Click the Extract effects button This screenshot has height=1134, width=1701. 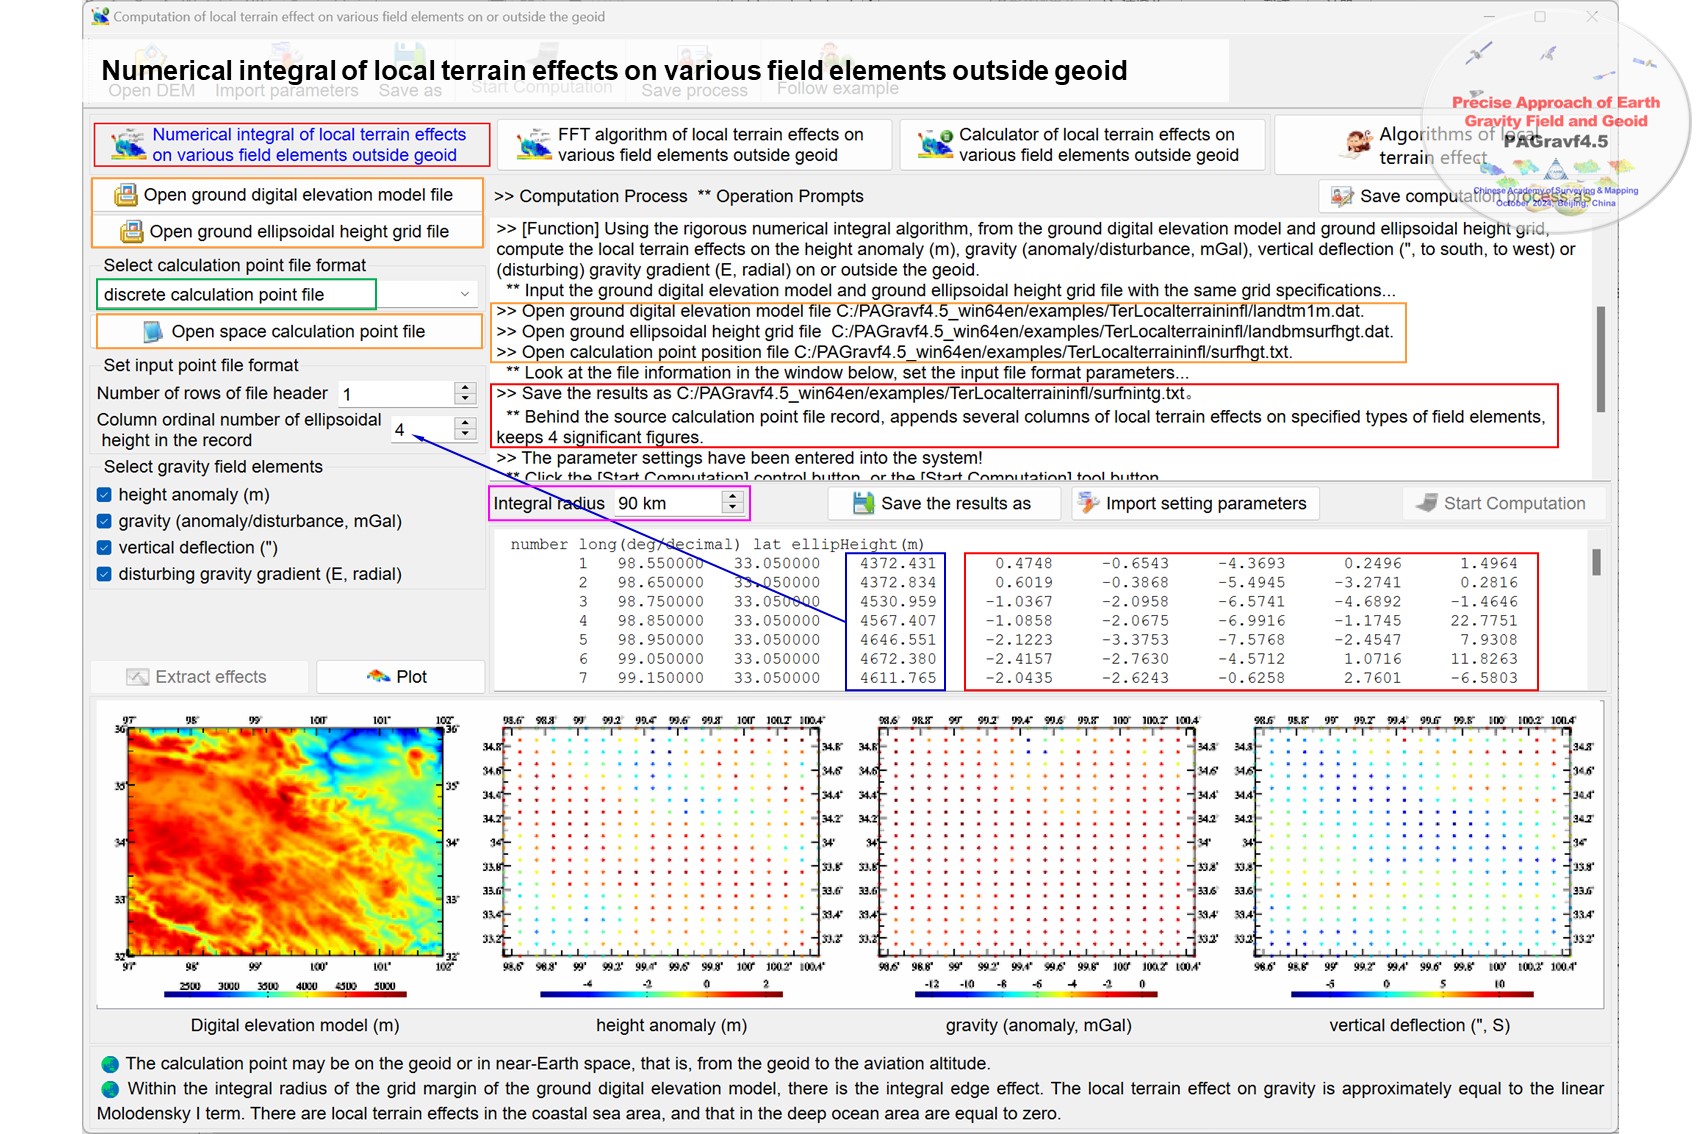pyautogui.click(x=199, y=677)
